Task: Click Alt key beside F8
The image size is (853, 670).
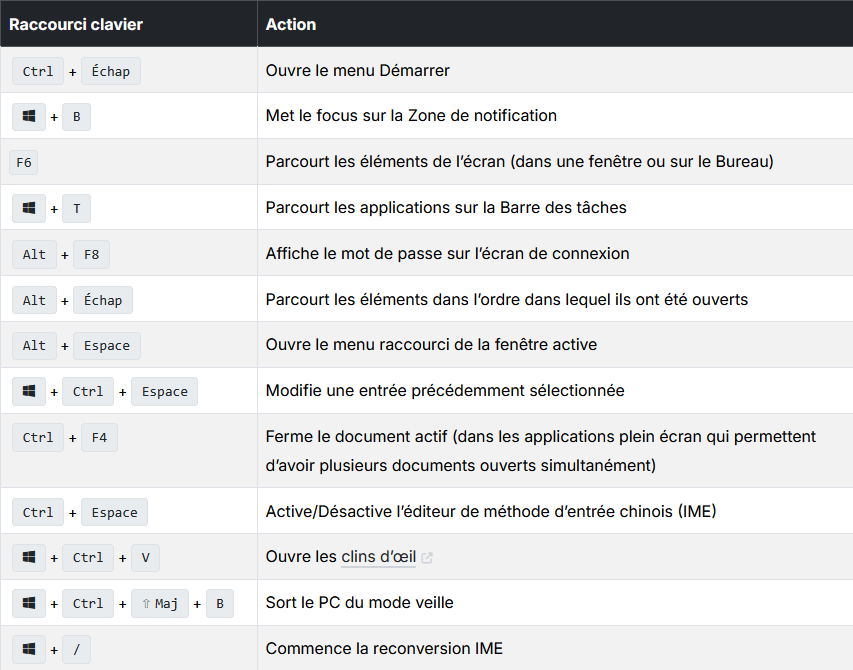Action: [34, 255]
